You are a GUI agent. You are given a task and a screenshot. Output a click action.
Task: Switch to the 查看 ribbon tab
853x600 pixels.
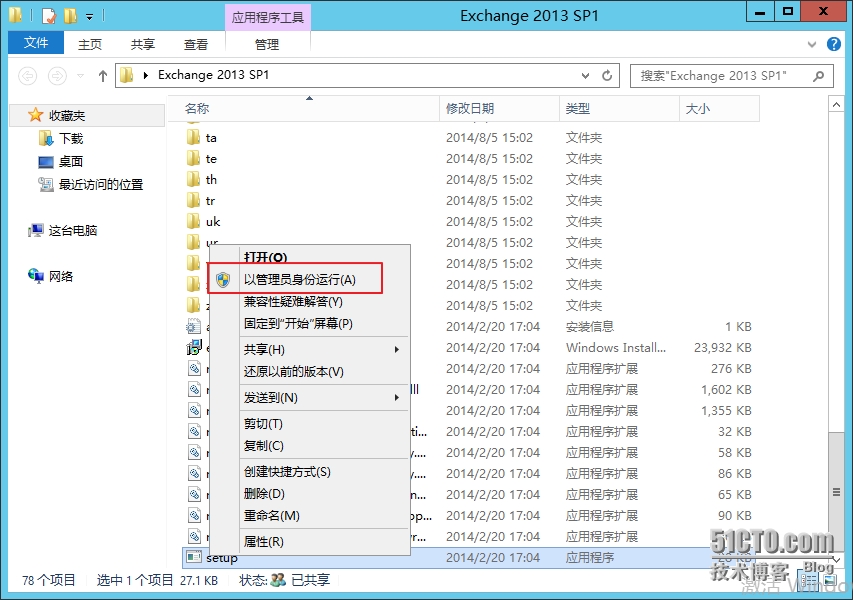pos(195,43)
